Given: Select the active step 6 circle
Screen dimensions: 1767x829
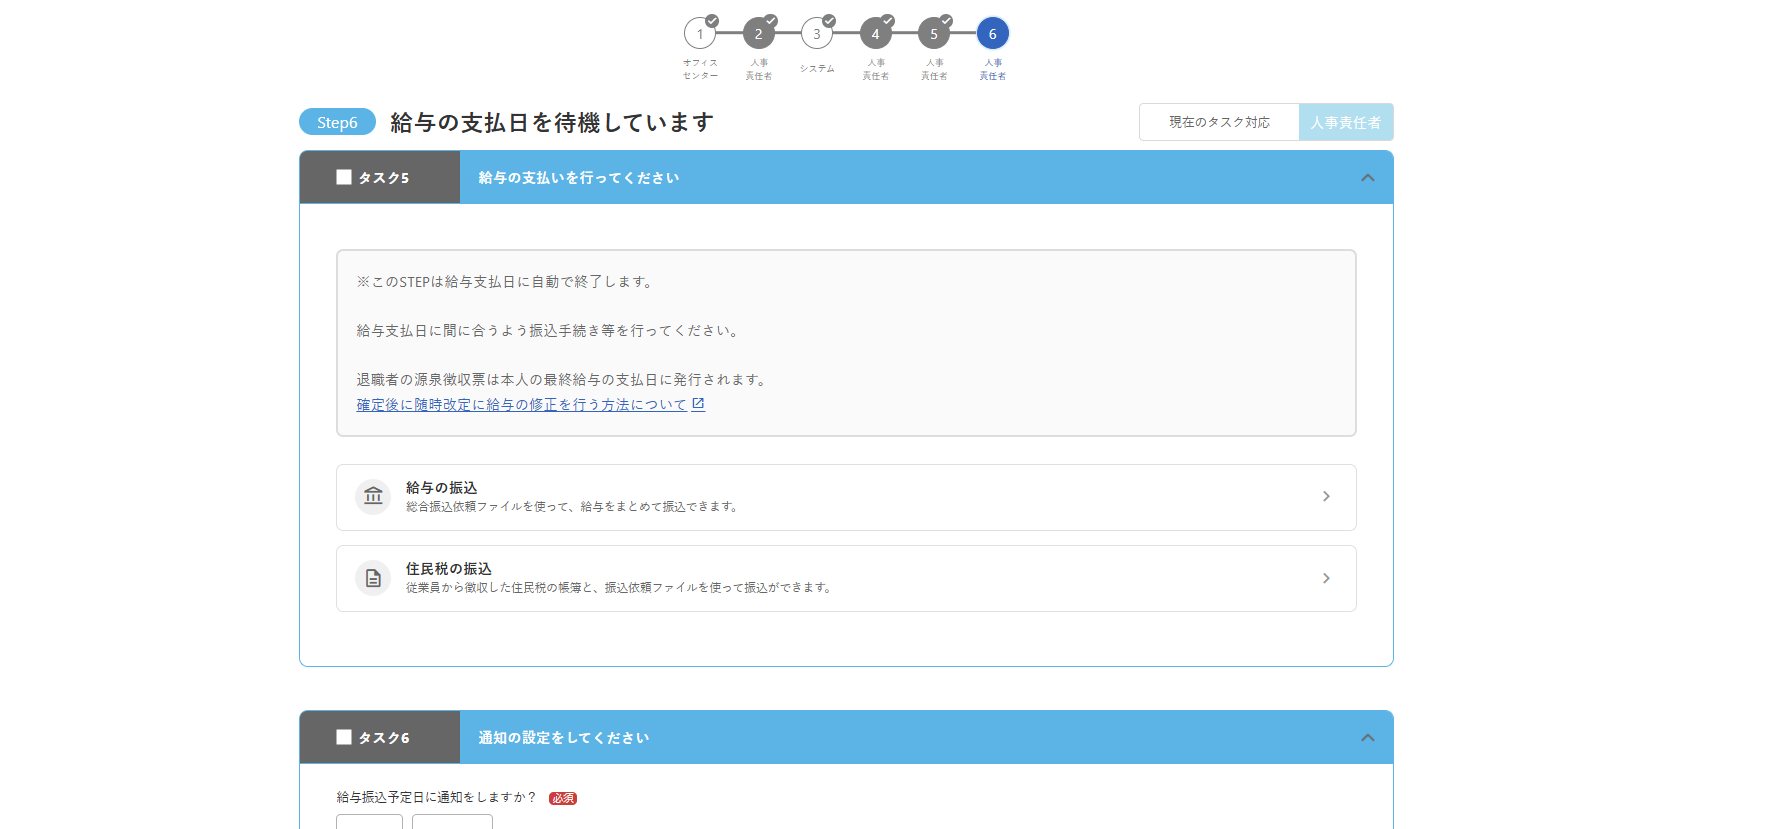Looking at the screenshot, I should click(993, 34).
